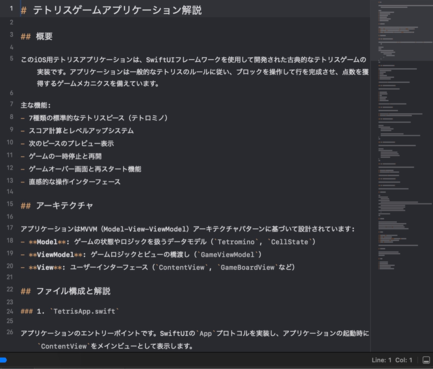Viewport: 433px width, 369px height.
Task: Click the ## 概要 heading
Action: 36,36
